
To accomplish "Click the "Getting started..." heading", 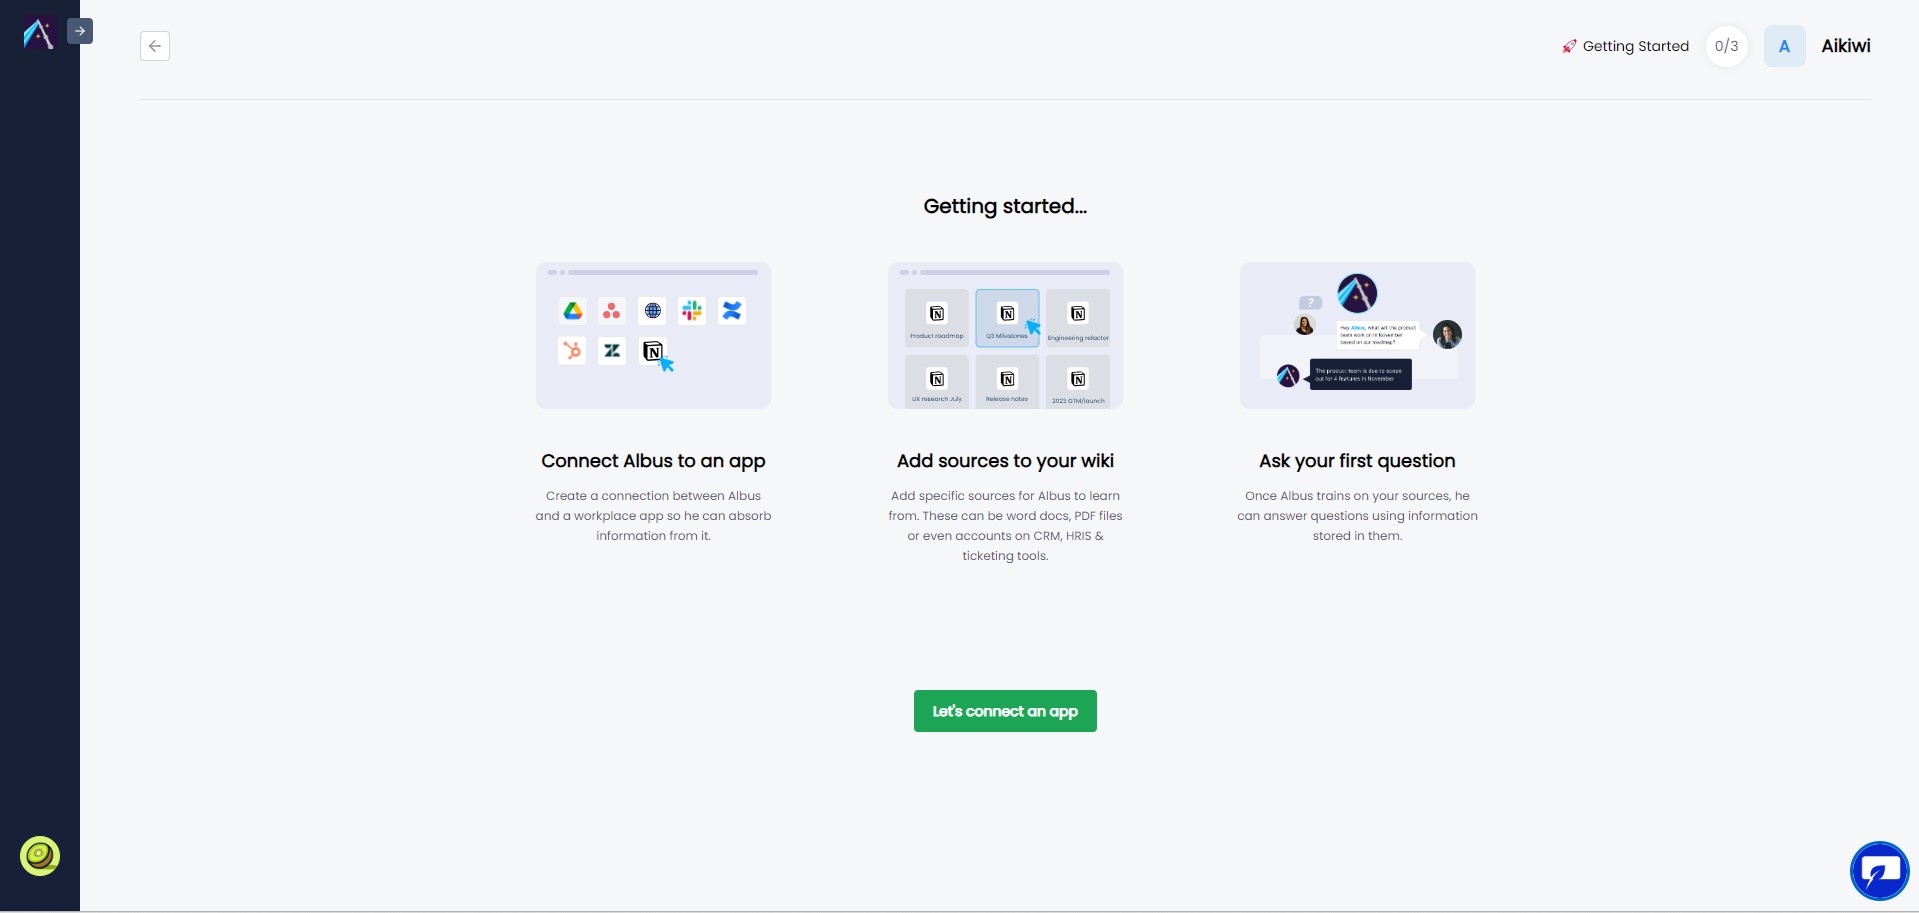I will coord(1005,206).
